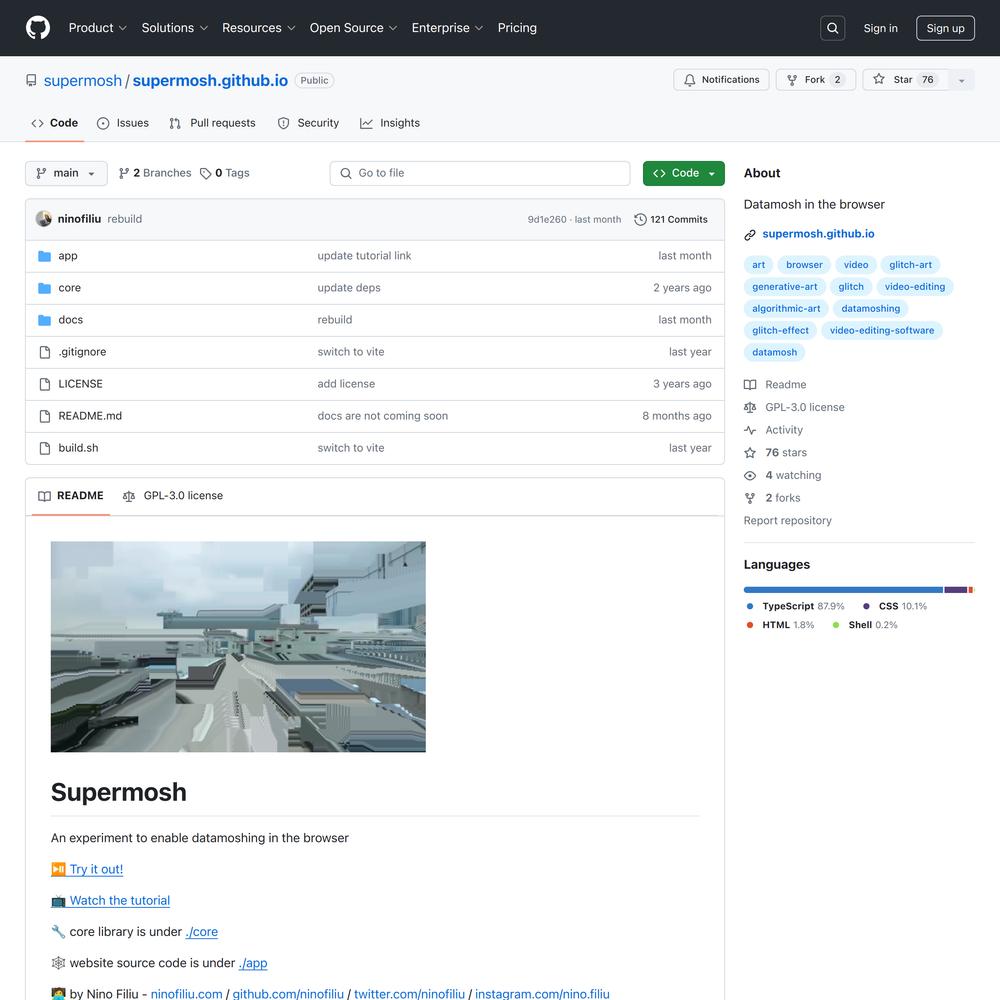Click the Sign up button
1000x1000 pixels.
click(945, 28)
